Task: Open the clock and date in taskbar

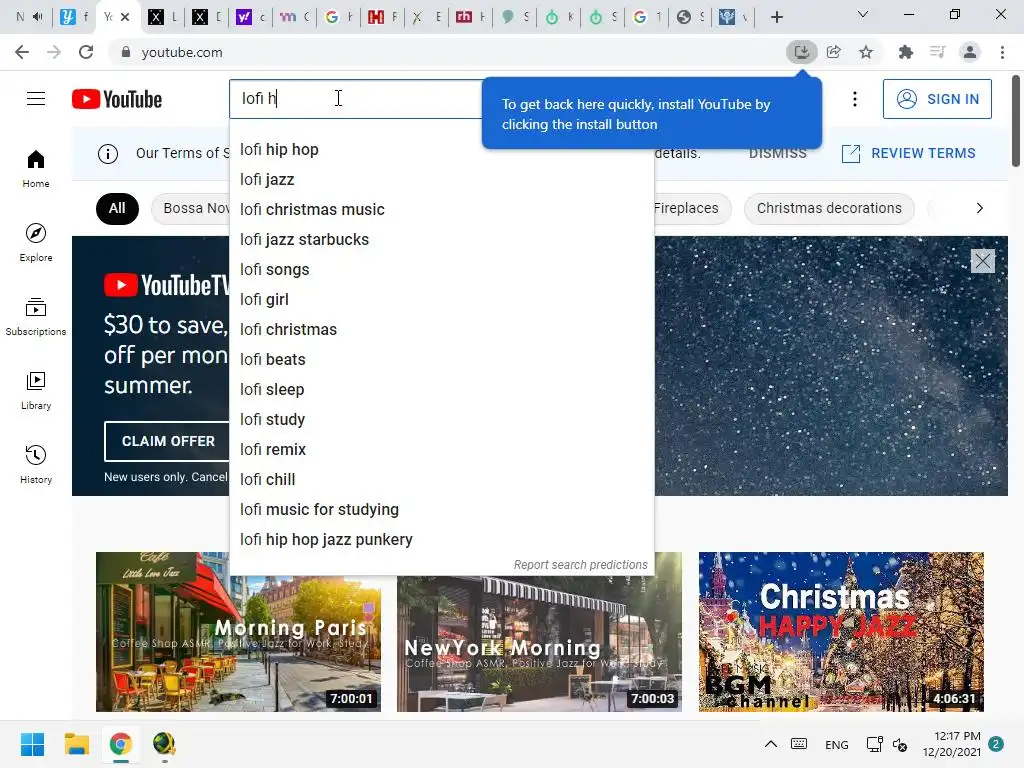Action: [951, 744]
